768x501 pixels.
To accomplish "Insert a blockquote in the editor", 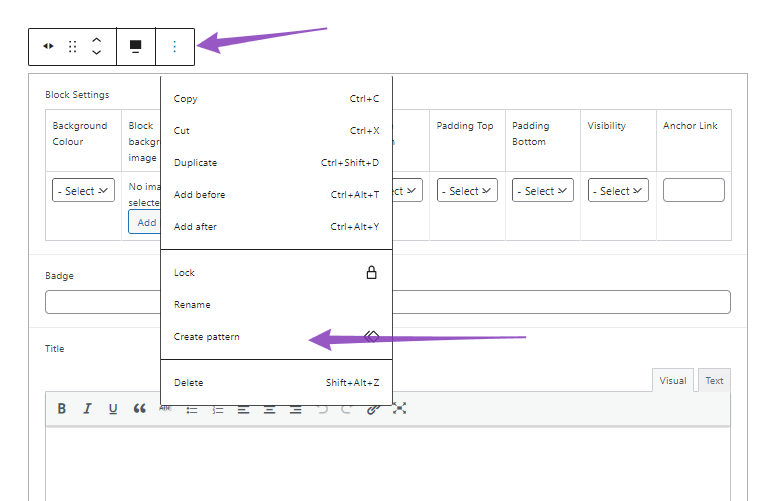I will 139,408.
